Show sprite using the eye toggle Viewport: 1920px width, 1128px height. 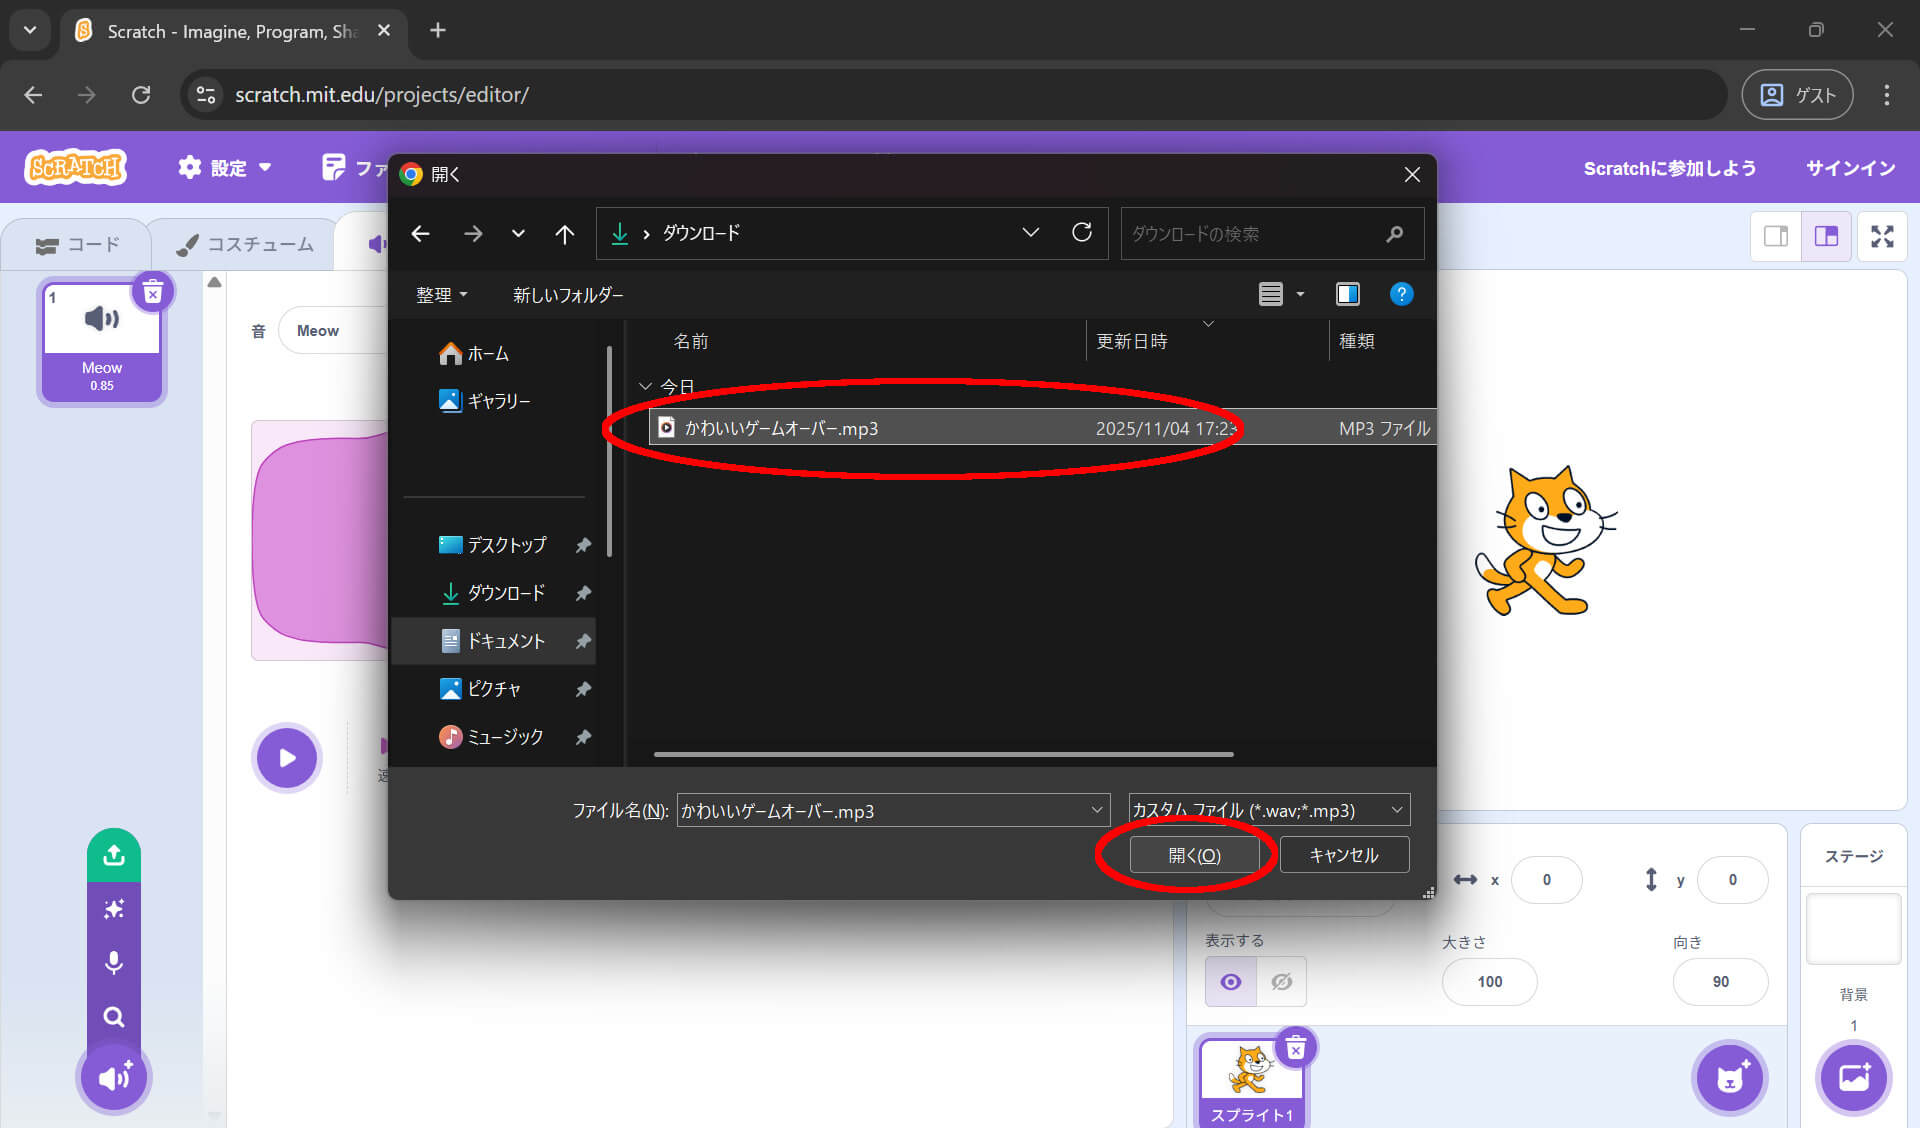pyautogui.click(x=1231, y=982)
